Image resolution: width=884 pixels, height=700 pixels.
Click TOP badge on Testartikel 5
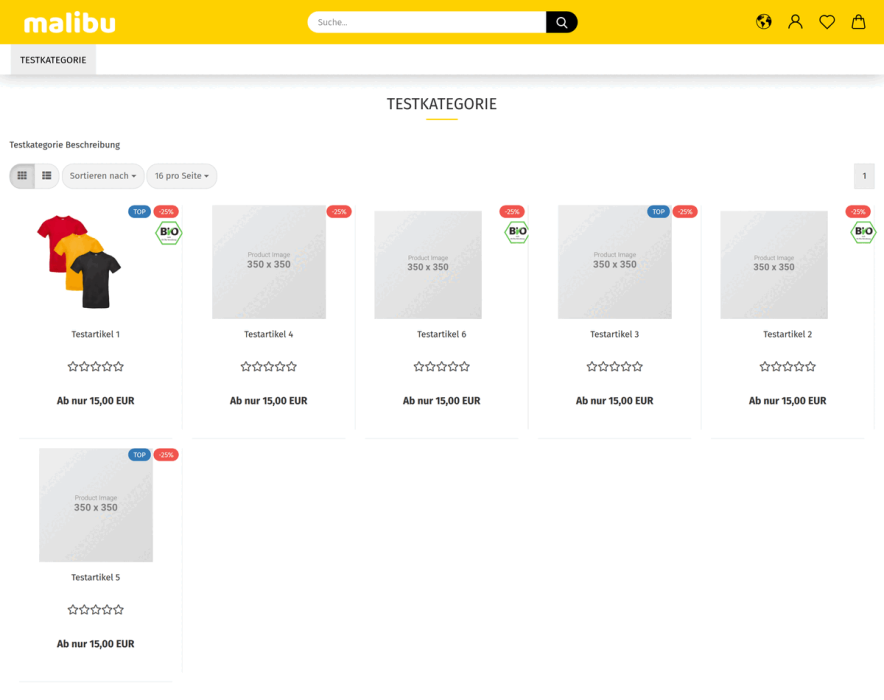click(x=139, y=455)
